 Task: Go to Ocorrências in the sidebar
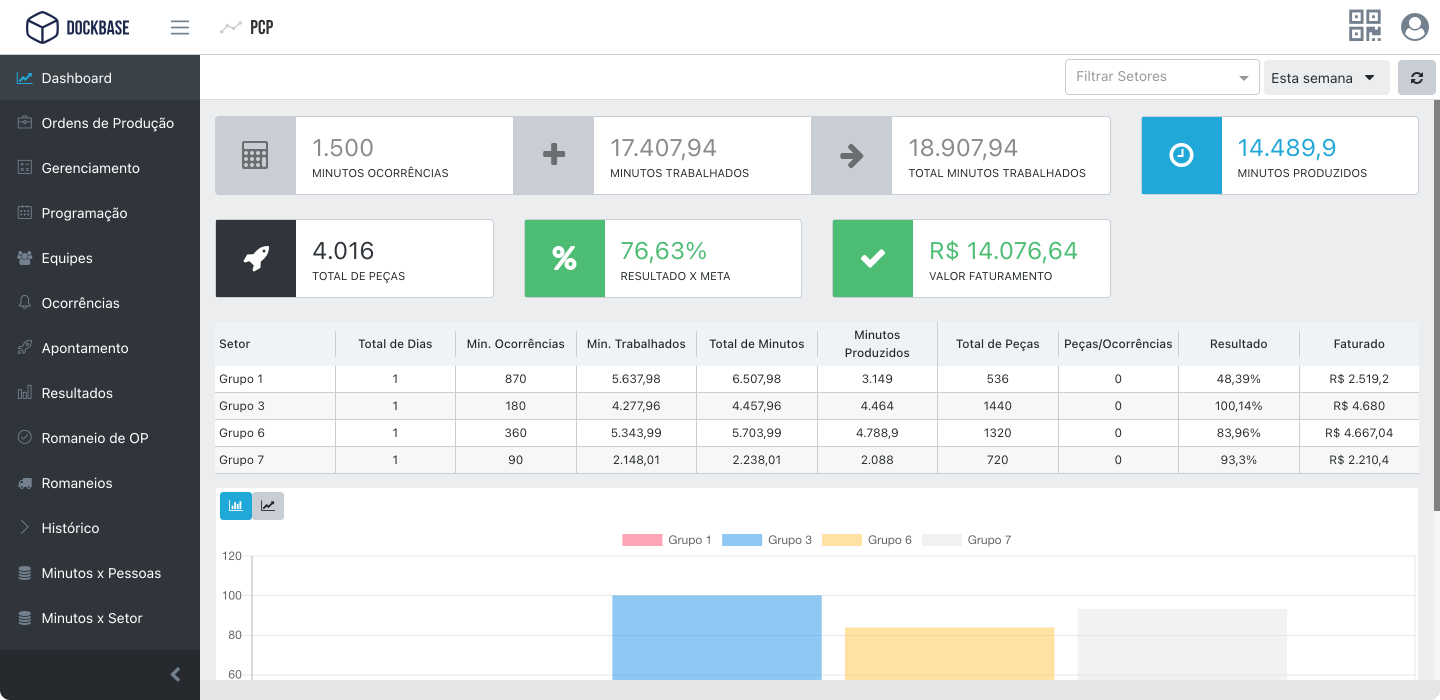point(80,303)
